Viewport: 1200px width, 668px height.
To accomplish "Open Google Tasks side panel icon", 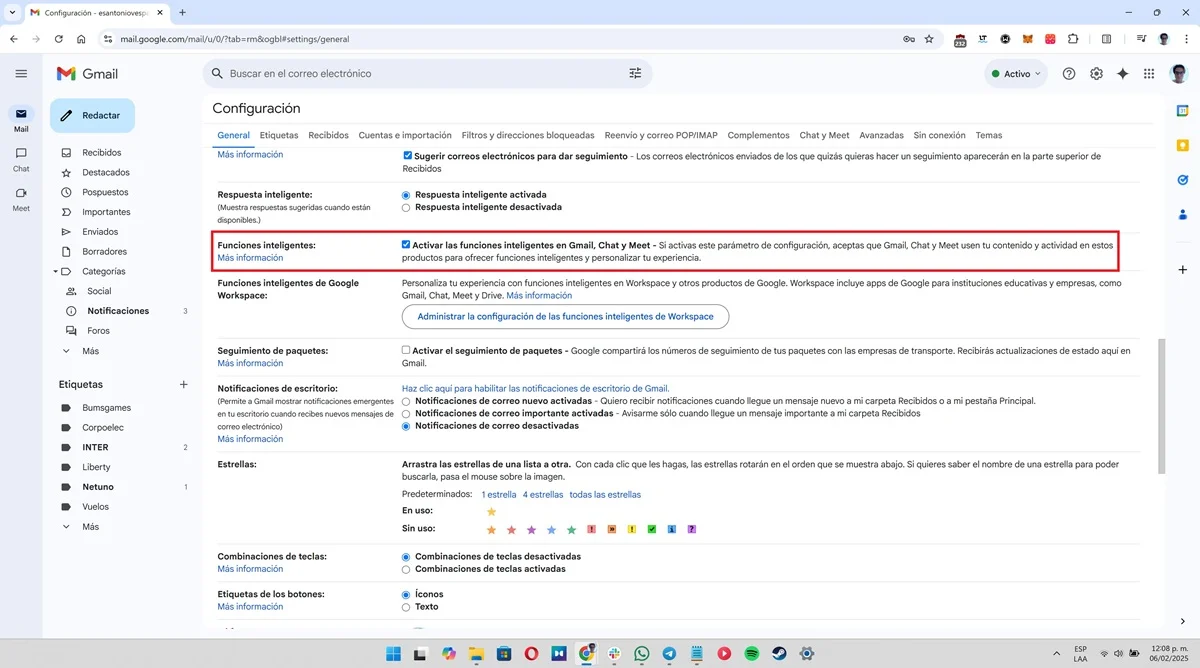I will click(x=1182, y=180).
